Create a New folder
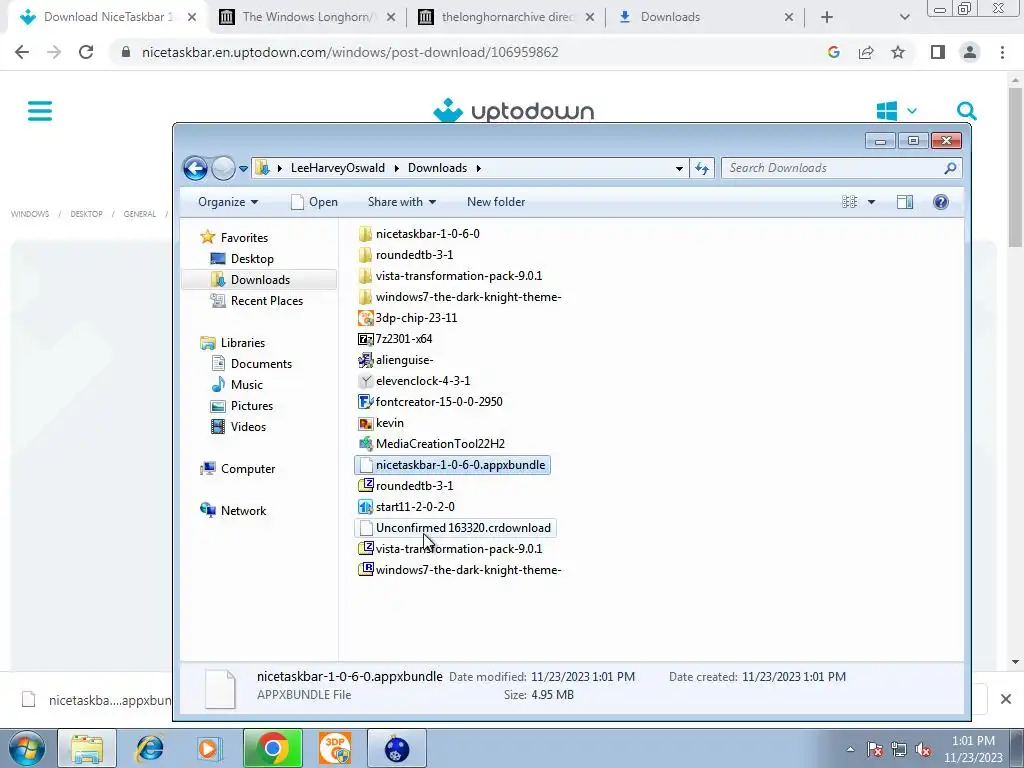The height and width of the screenshot is (768, 1024). pyautogui.click(x=496, y=202)
